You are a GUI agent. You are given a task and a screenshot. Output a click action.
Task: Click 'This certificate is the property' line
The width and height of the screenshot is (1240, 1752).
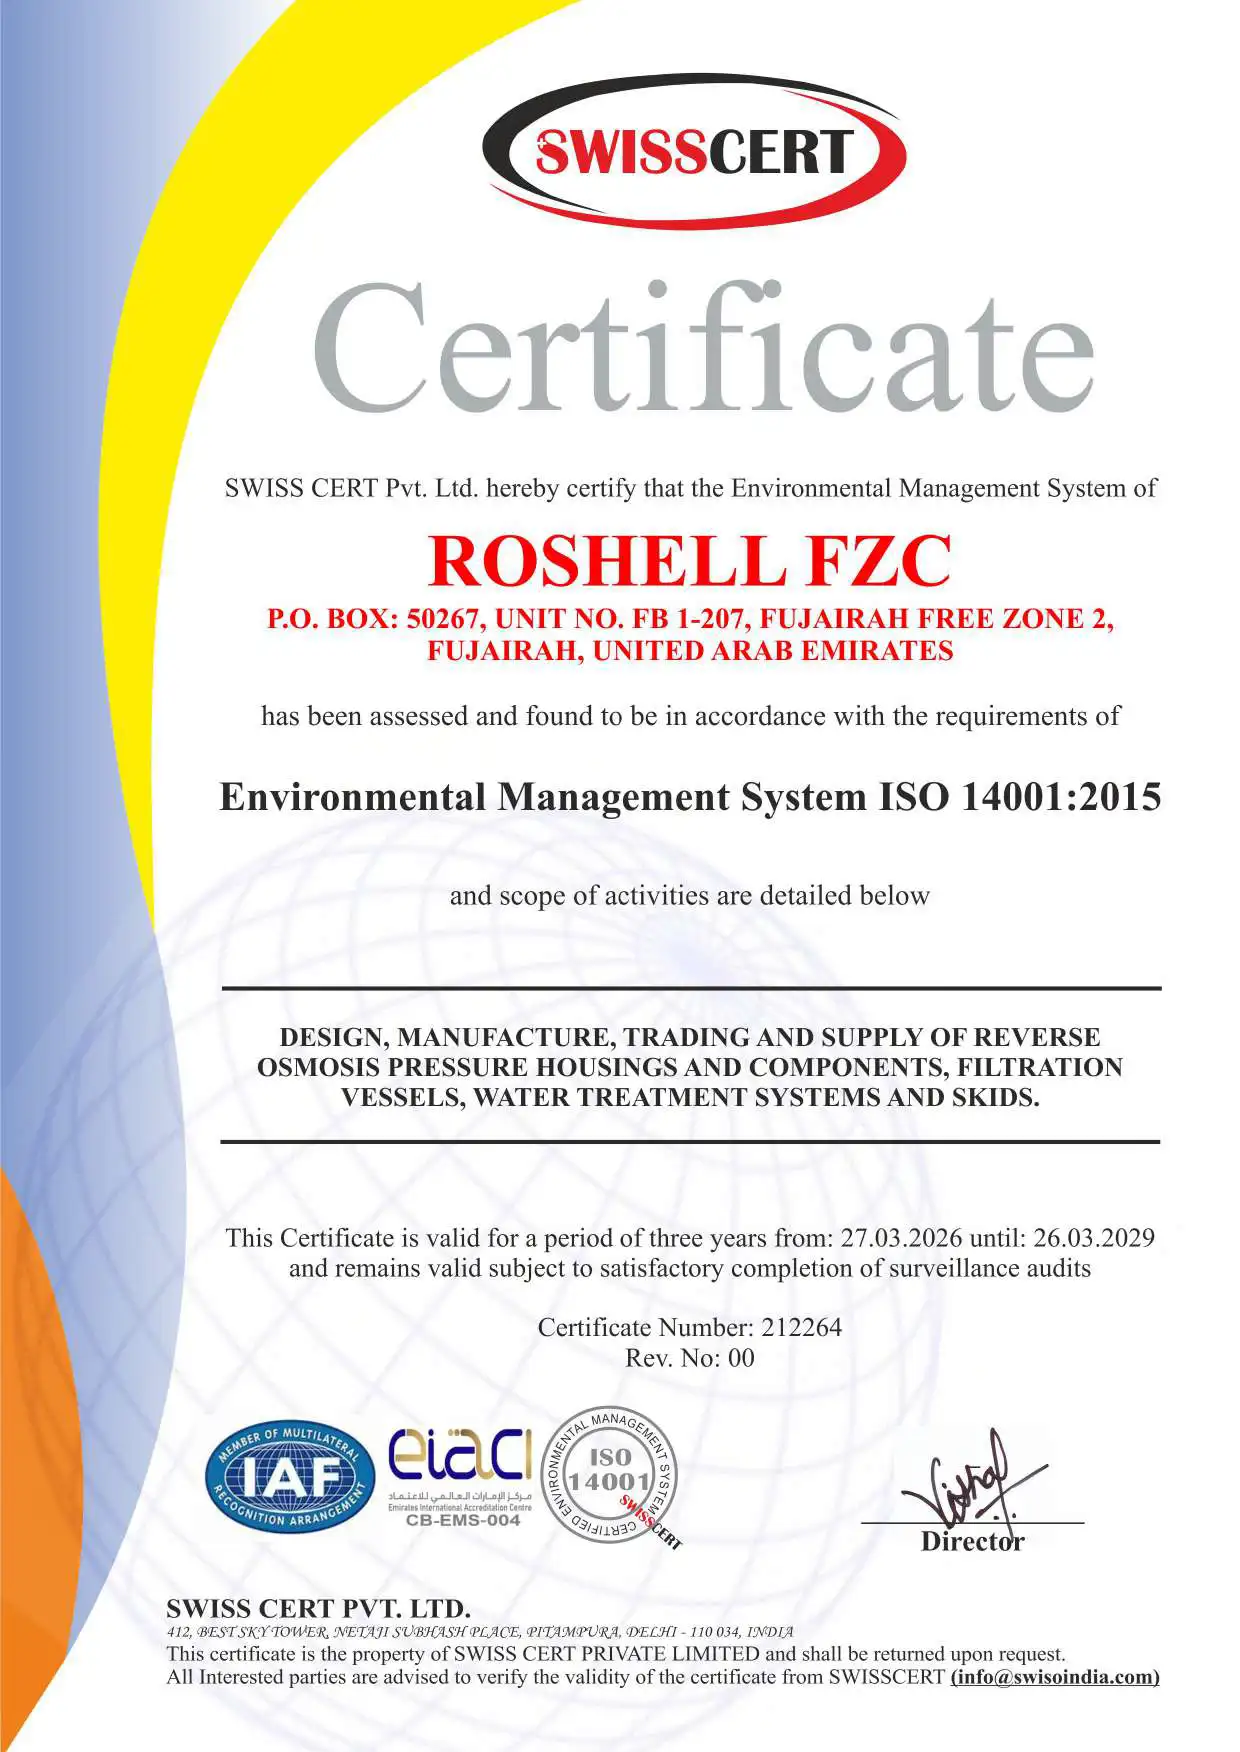click(x=616, y=1654)
